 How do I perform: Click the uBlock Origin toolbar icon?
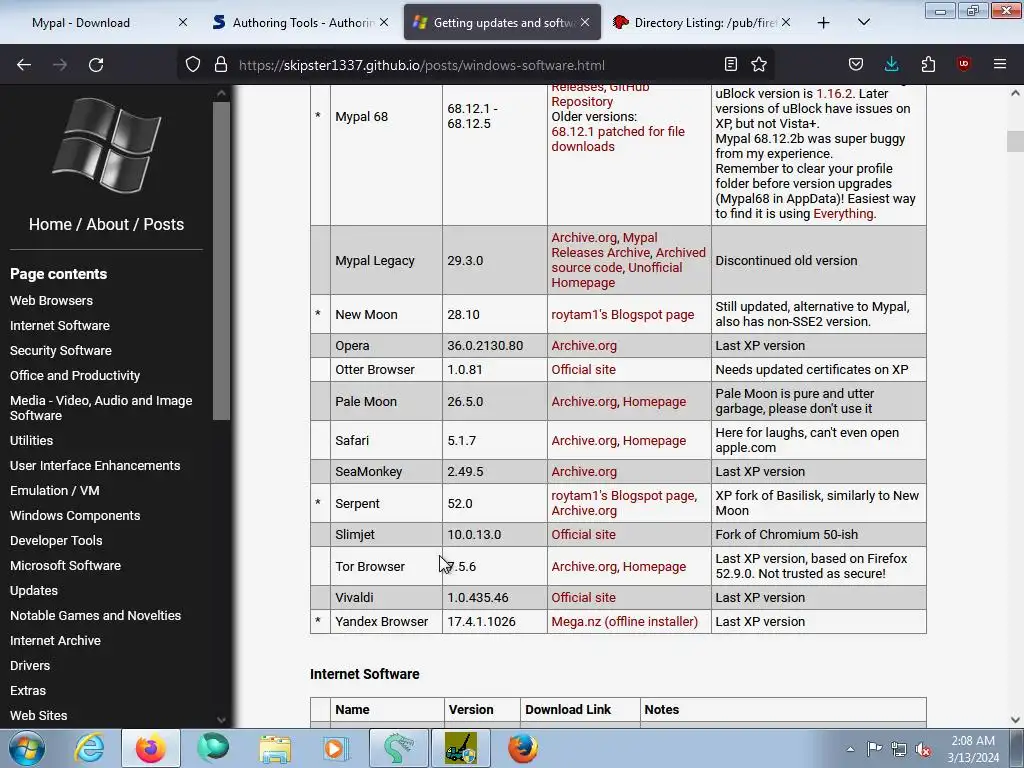coord(964,64)
